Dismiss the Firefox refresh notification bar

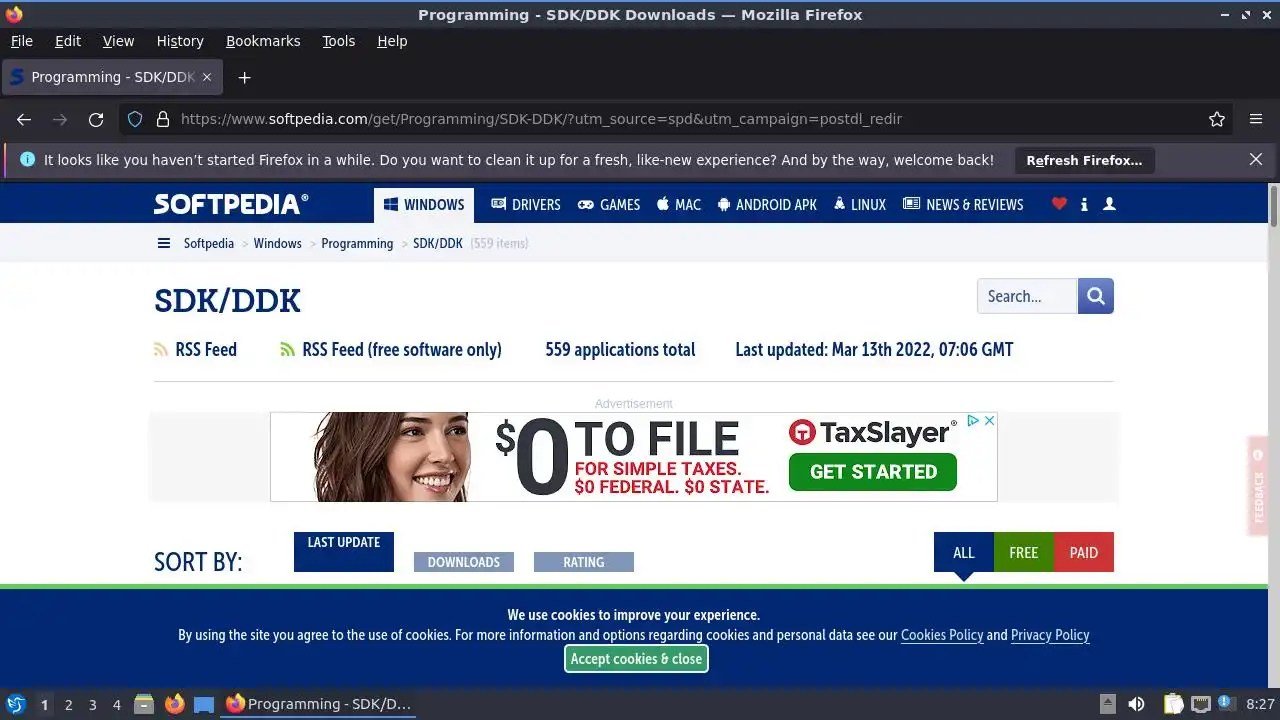[x=1256, y=160]
